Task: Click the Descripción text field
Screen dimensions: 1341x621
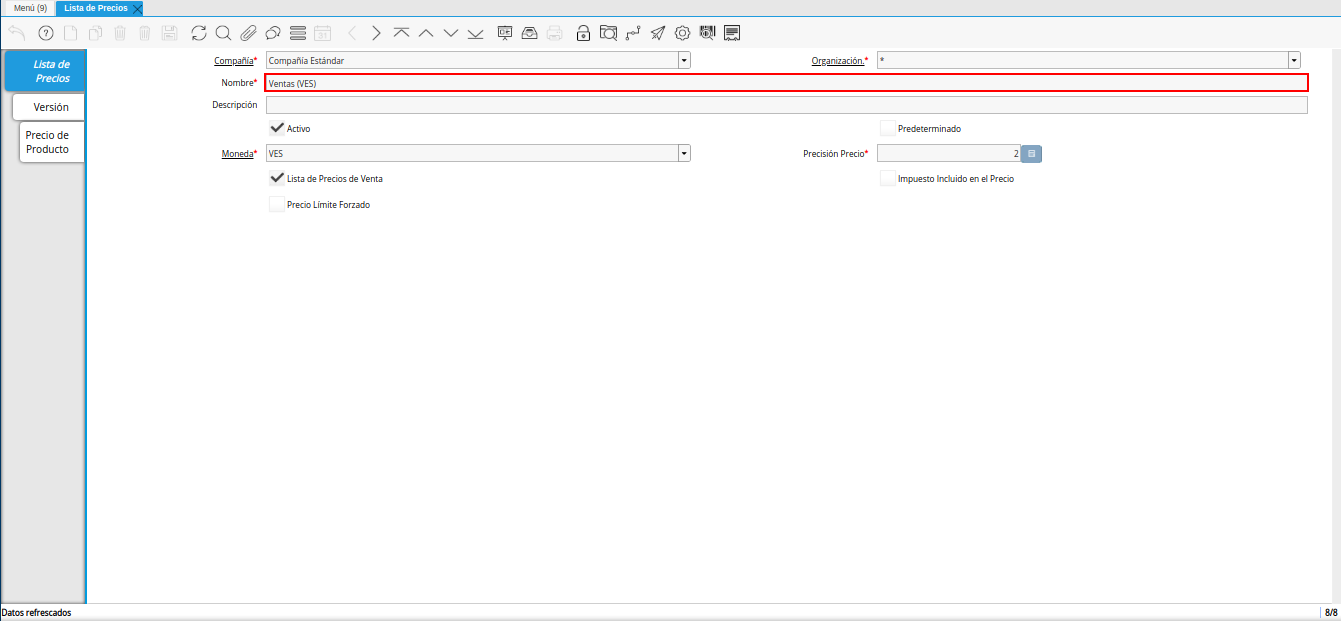Action: pyautogui.click(x=786, y=105)
